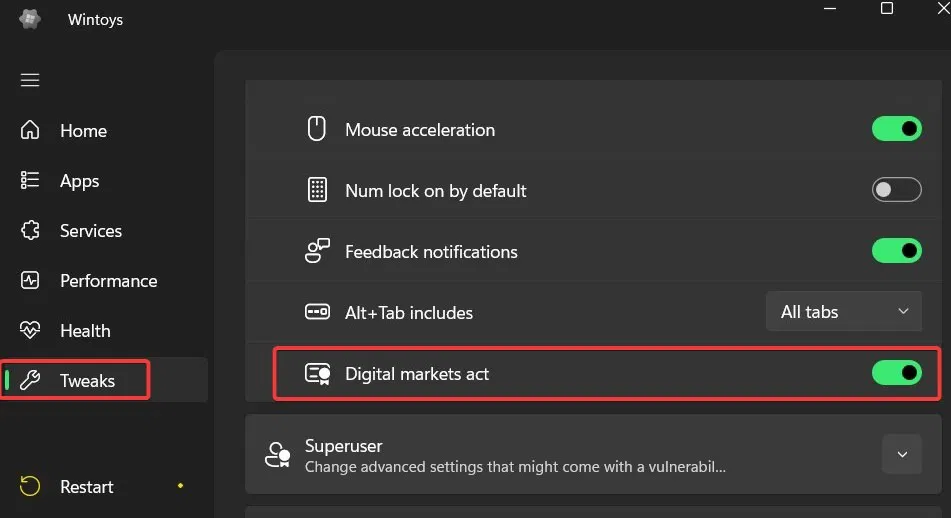Click the Restart circular arrow icon
951x518 pixels.
tap(30, 487)
